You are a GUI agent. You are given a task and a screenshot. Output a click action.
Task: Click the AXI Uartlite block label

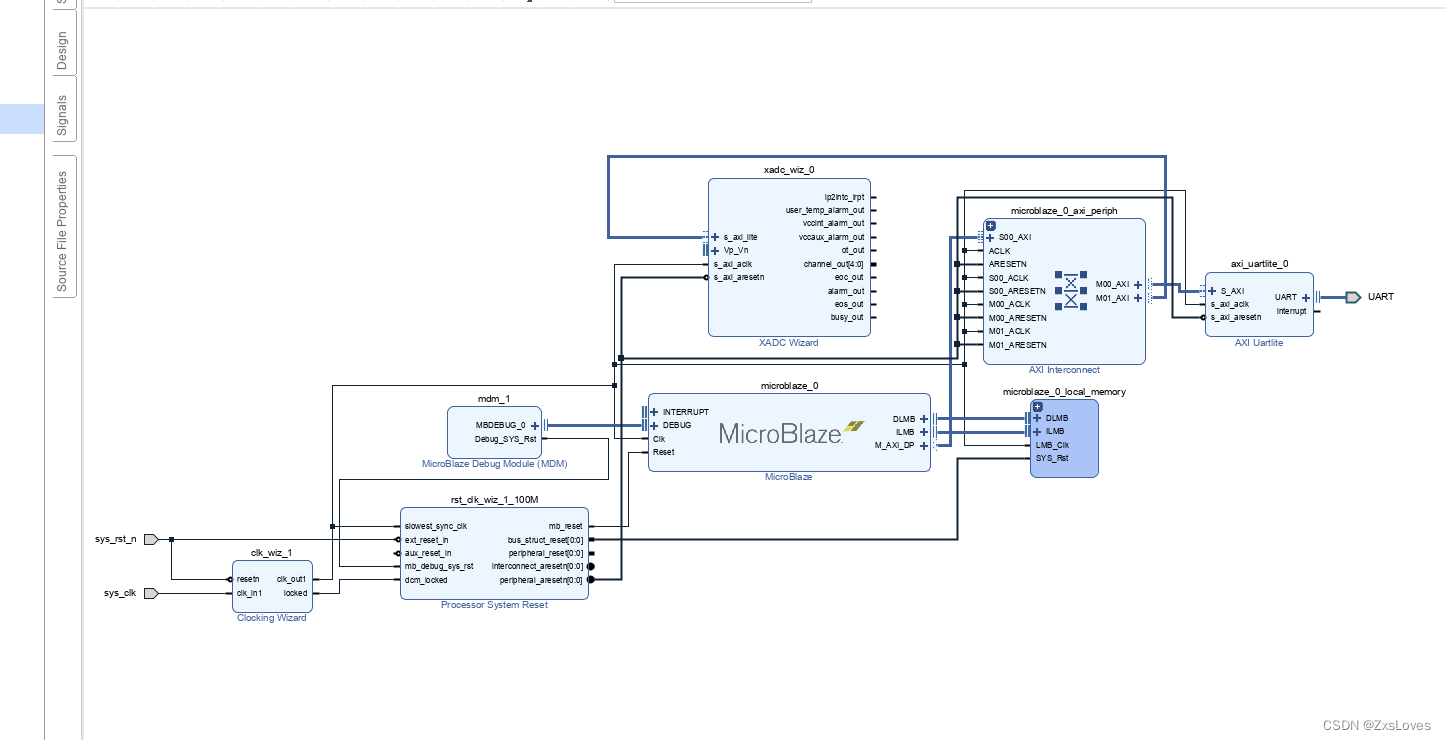coord(1258,342)
